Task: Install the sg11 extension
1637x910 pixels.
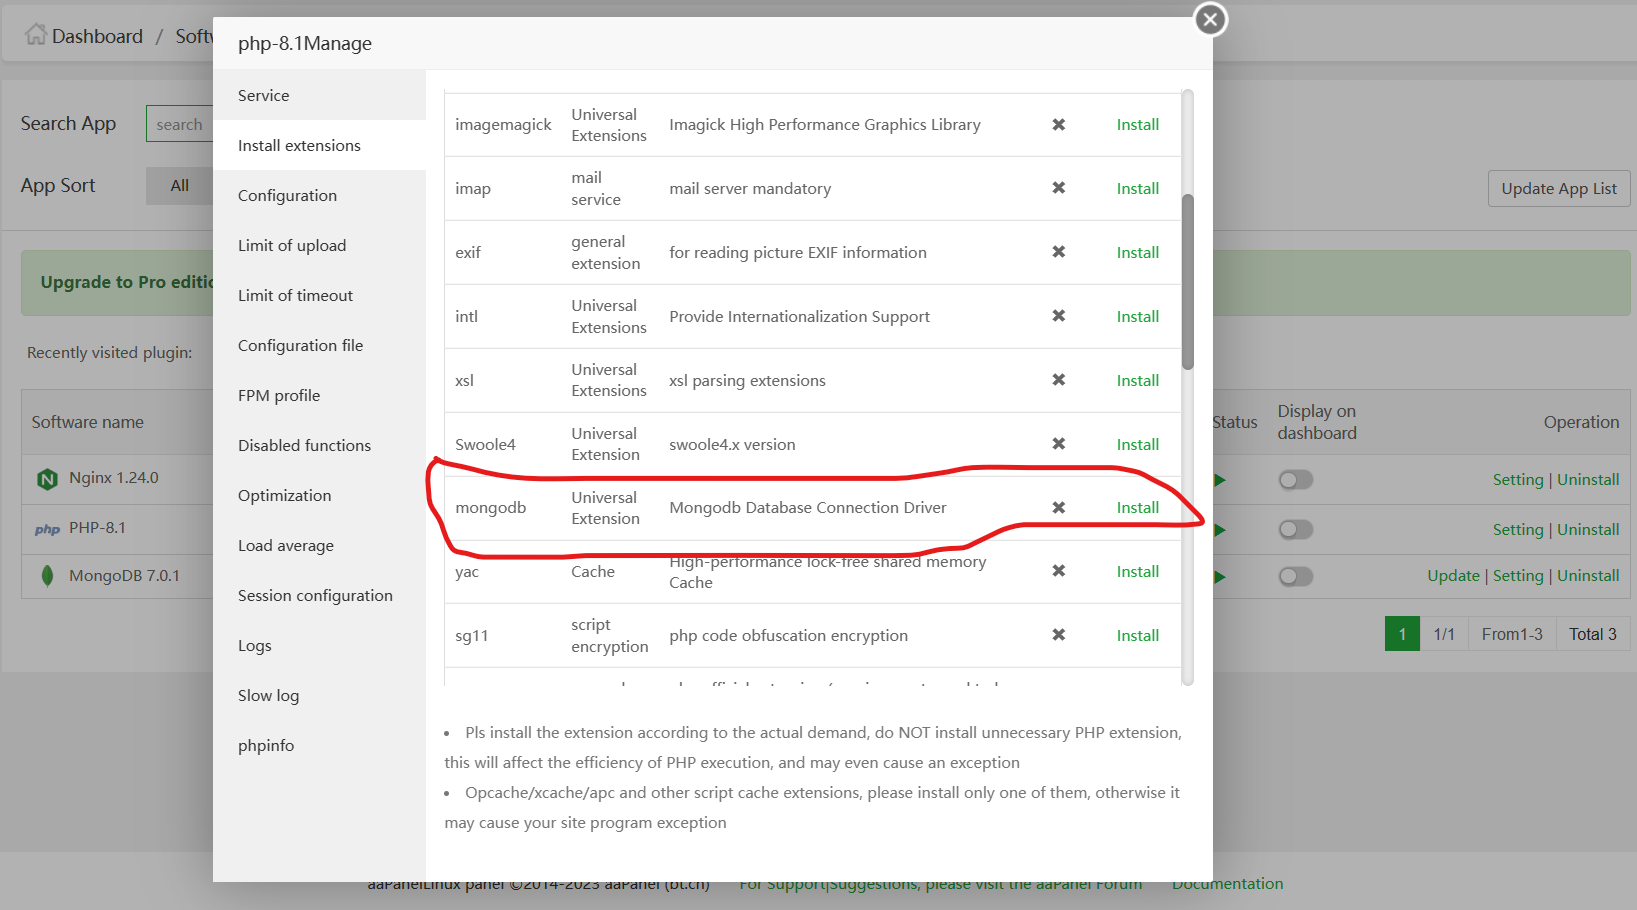Action: pos(1138,635)
